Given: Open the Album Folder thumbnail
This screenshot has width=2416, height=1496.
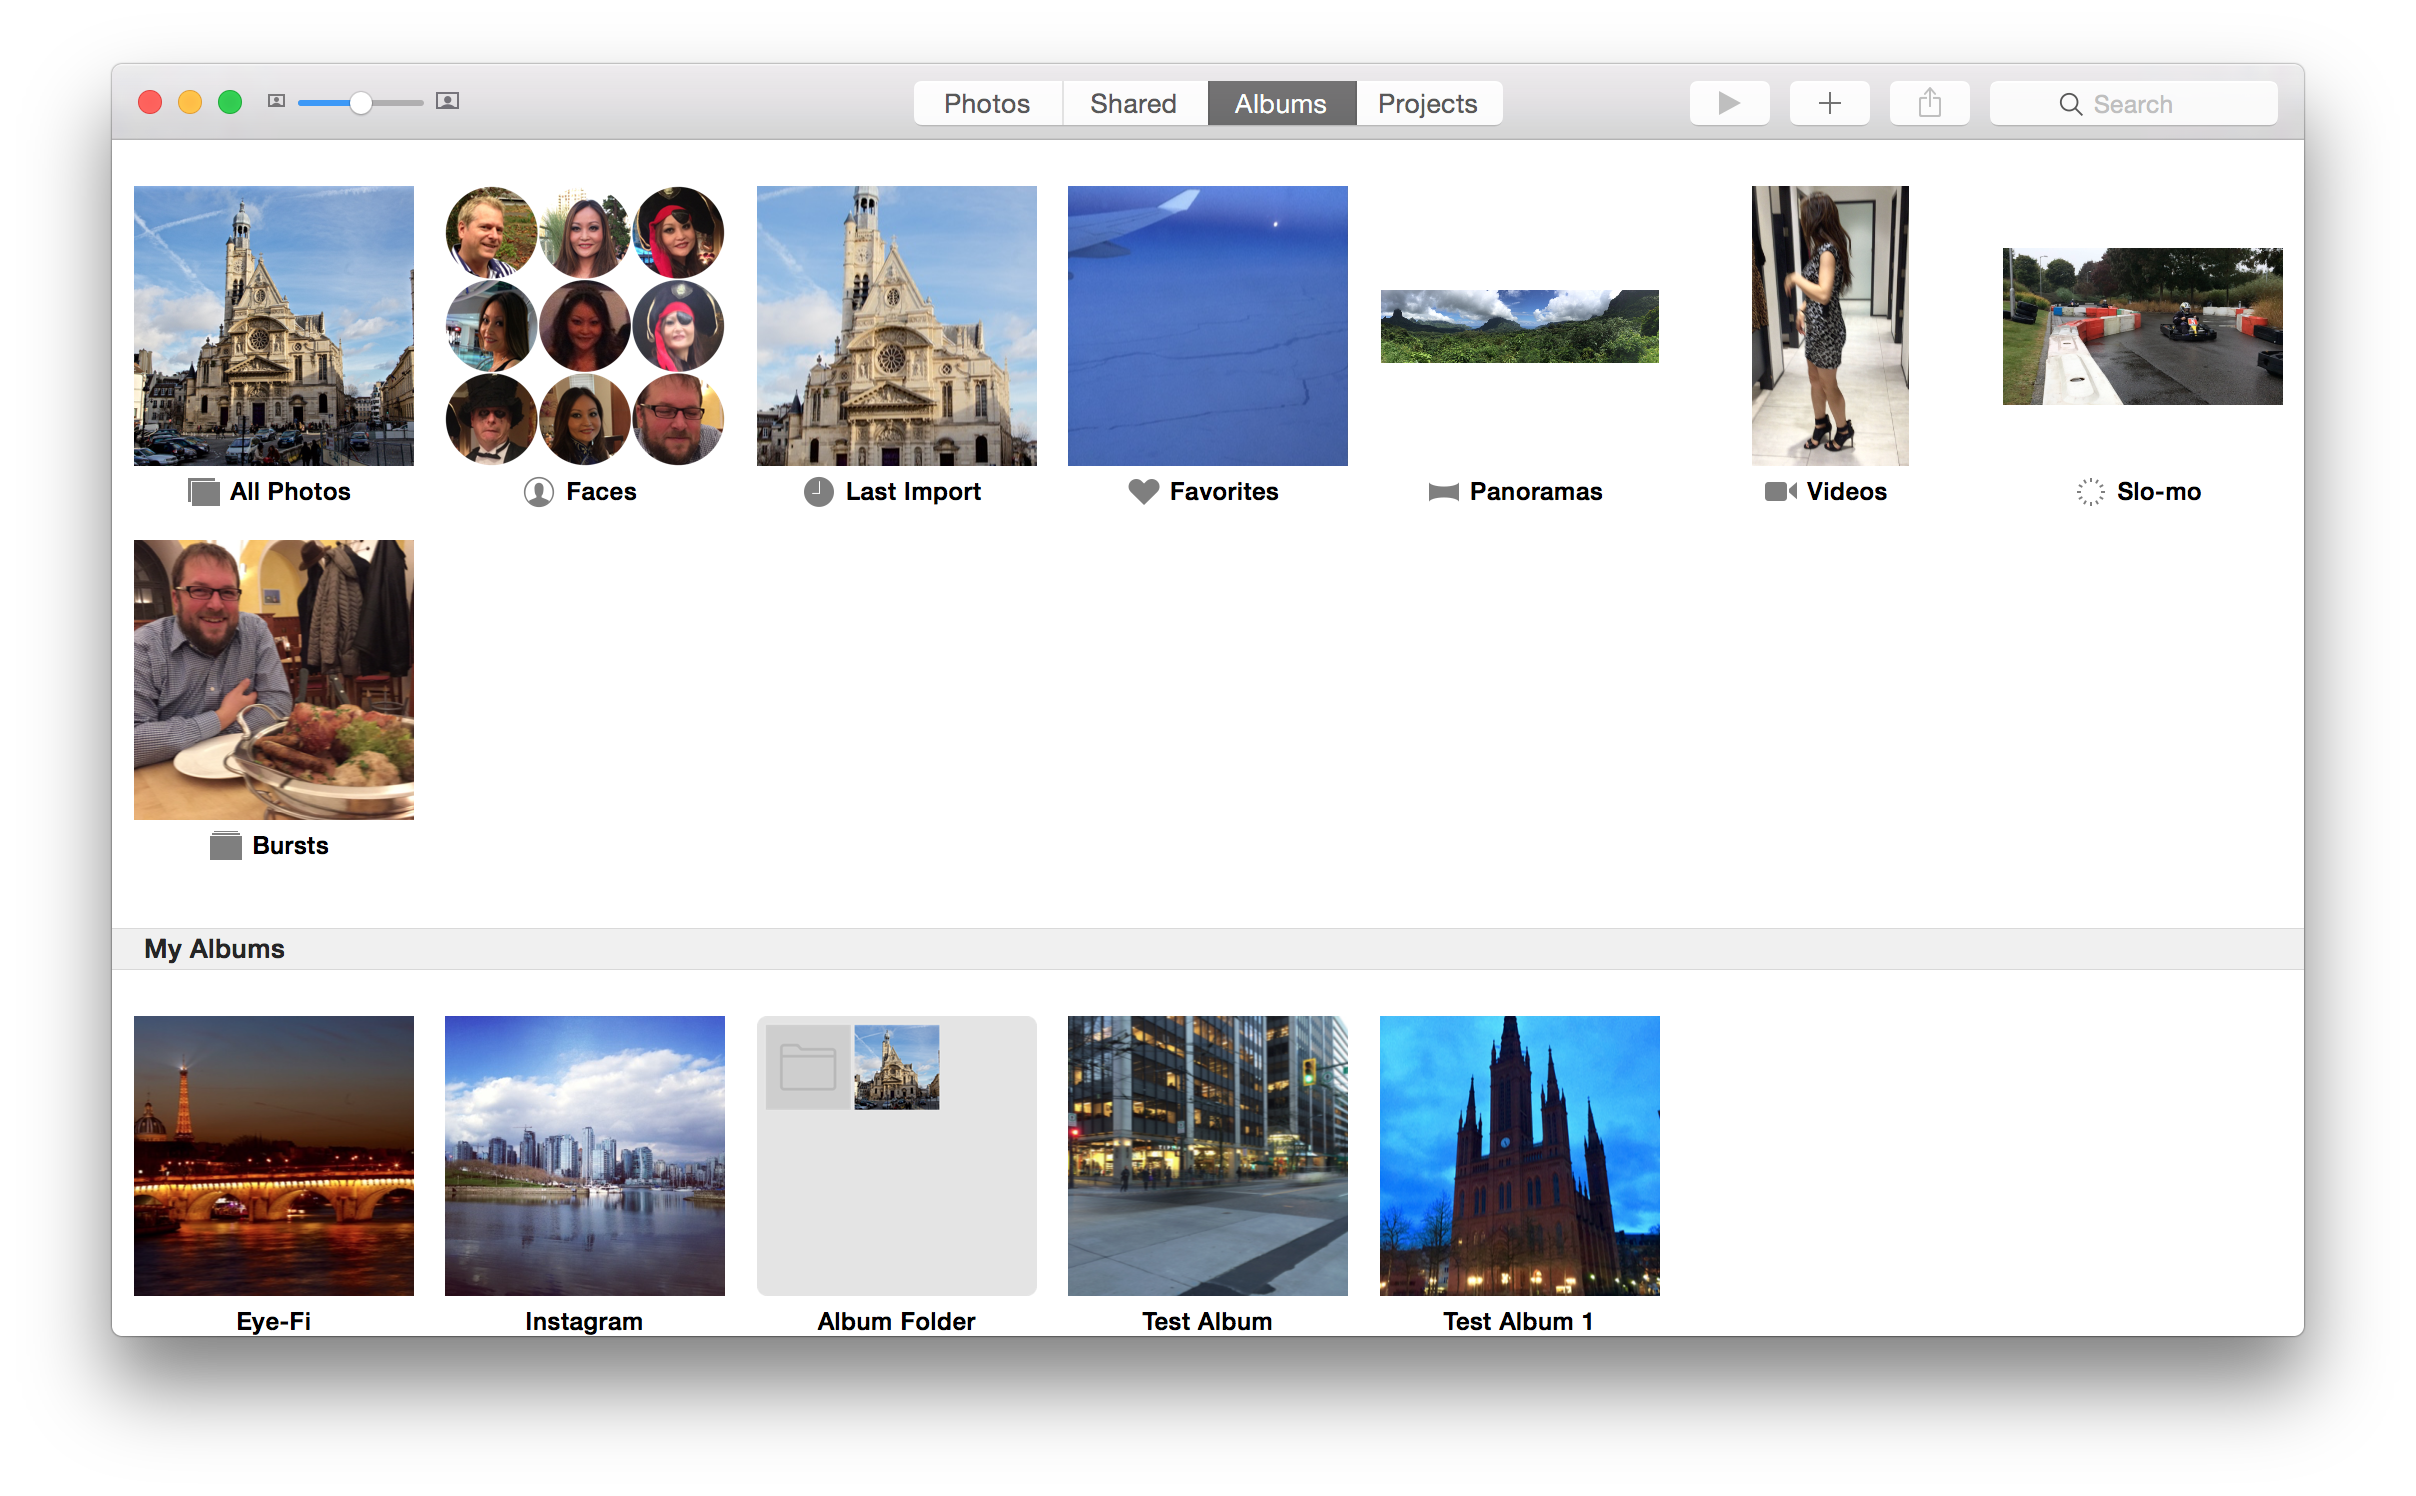Looking at the screenshot, I should tap(897, 1156).
